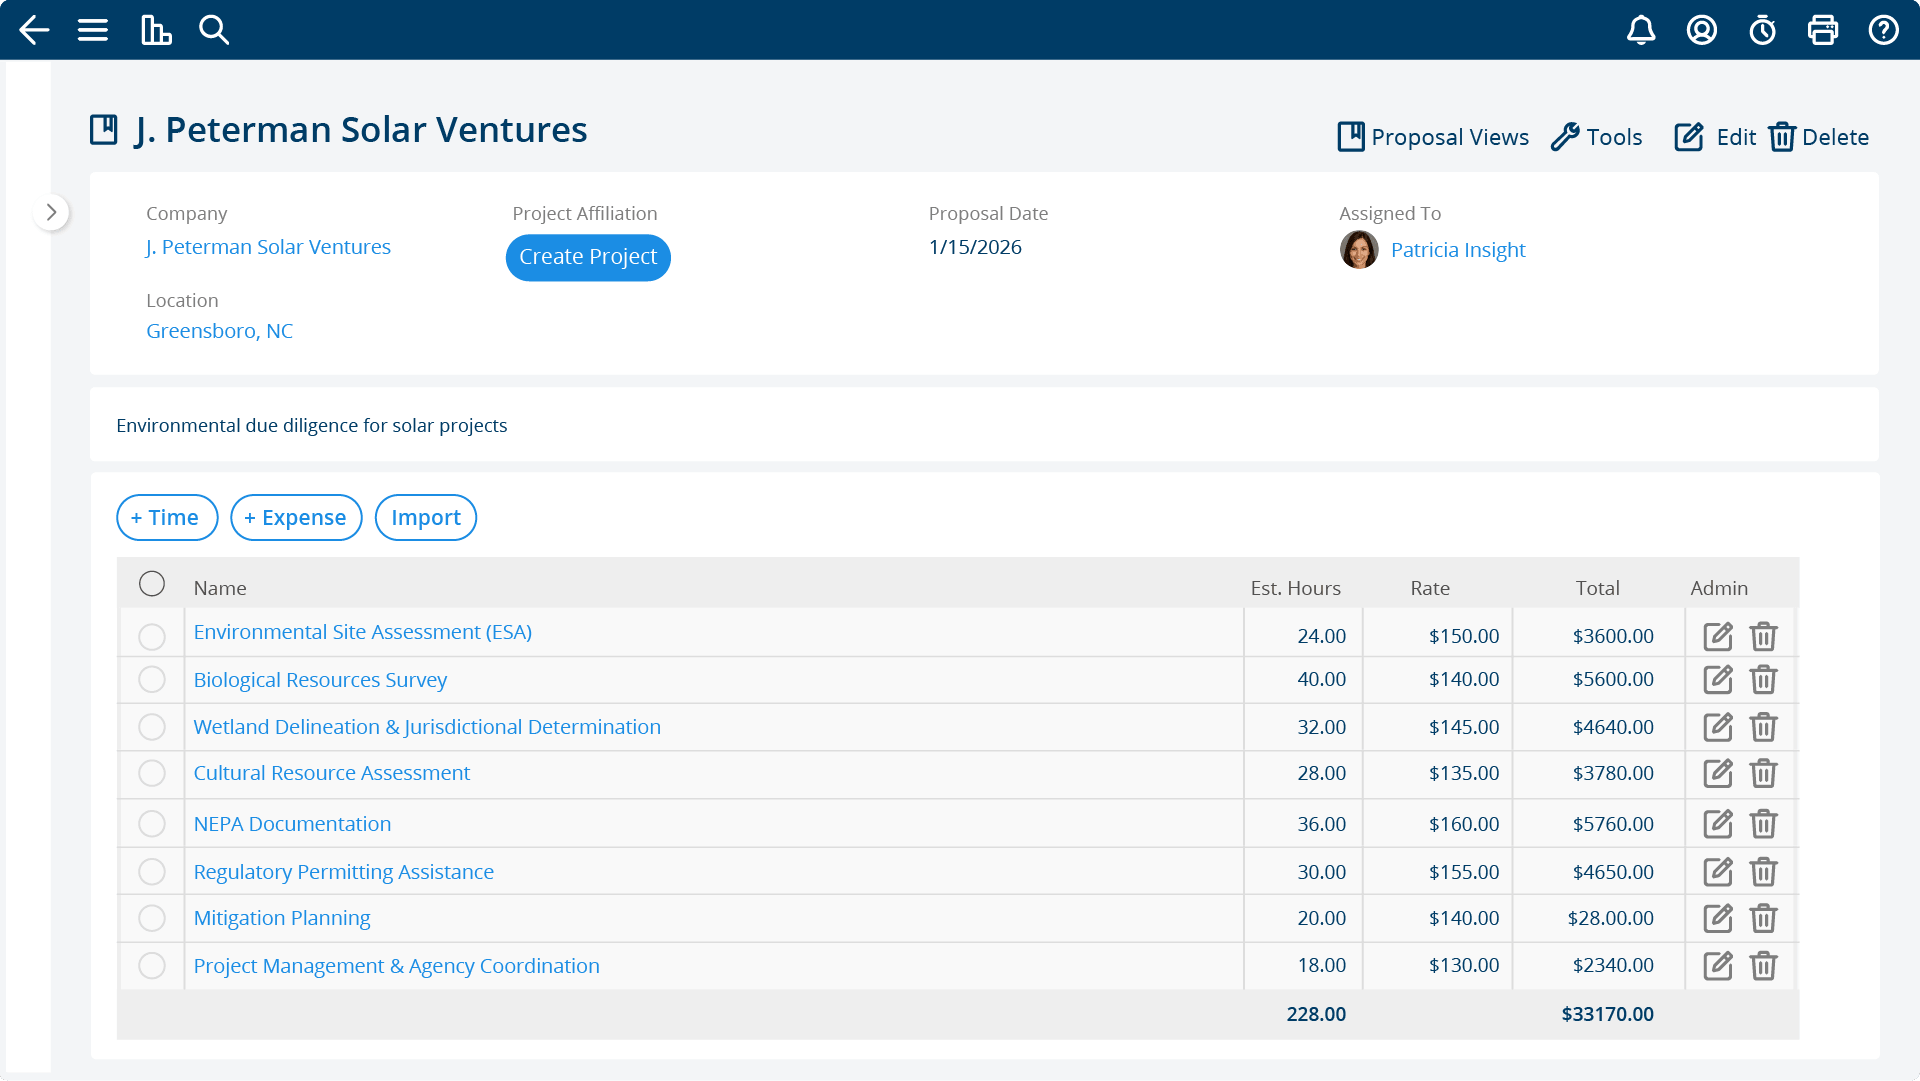Open J. Peterman Solar Ventures company link

point(268,247)
